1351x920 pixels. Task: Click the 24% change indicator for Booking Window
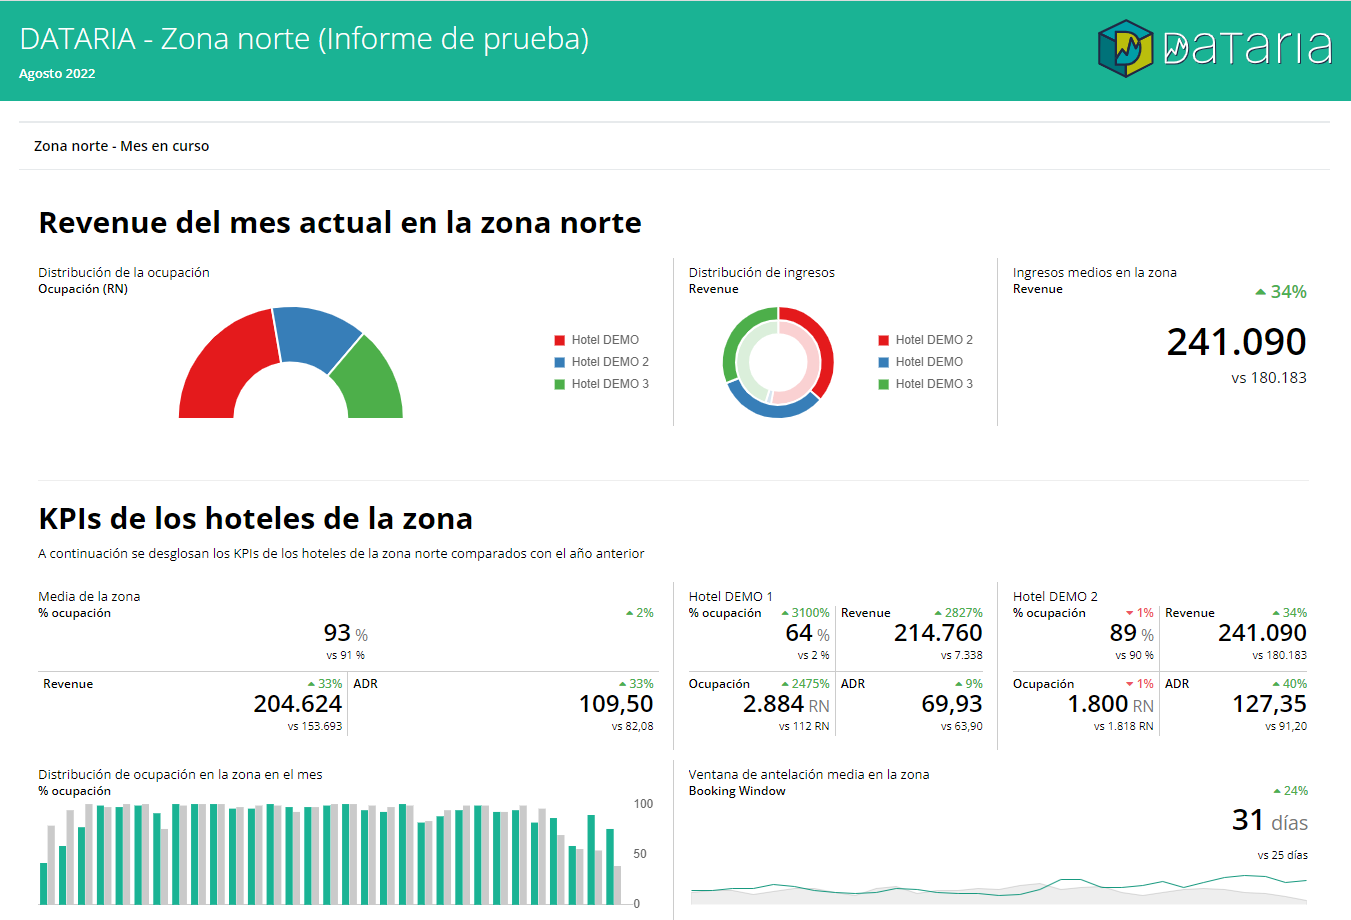[1290, 791]
